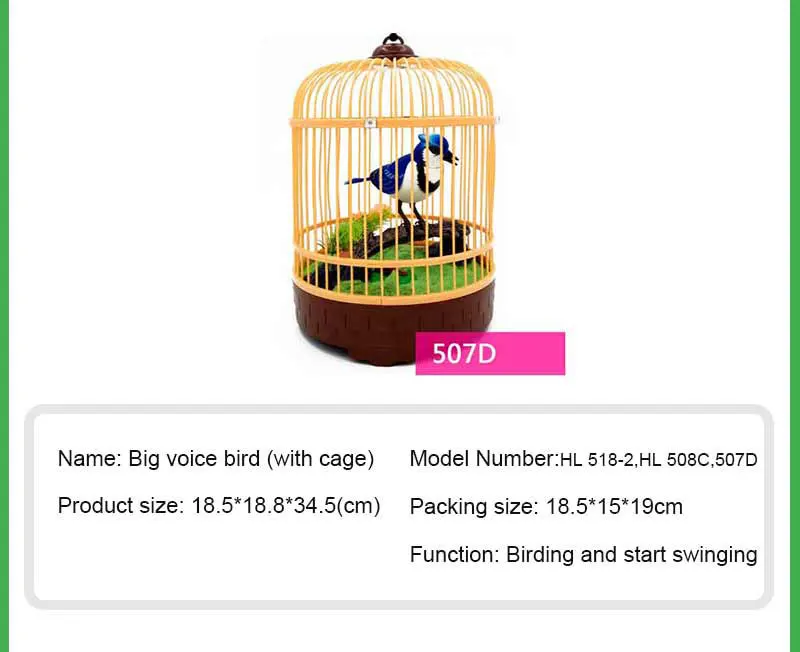Click the green border strip on the left edge
This screenshot has height=652, width=800.
[5, 326]
